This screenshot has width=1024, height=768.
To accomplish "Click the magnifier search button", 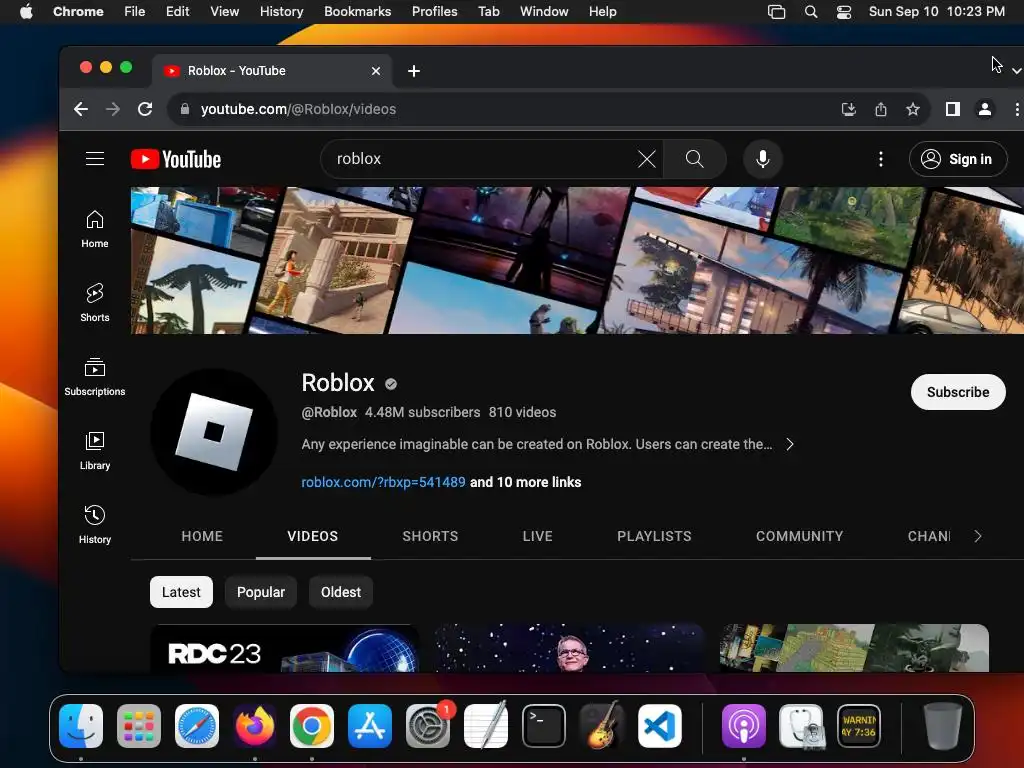I will click(x=694, y=159).
